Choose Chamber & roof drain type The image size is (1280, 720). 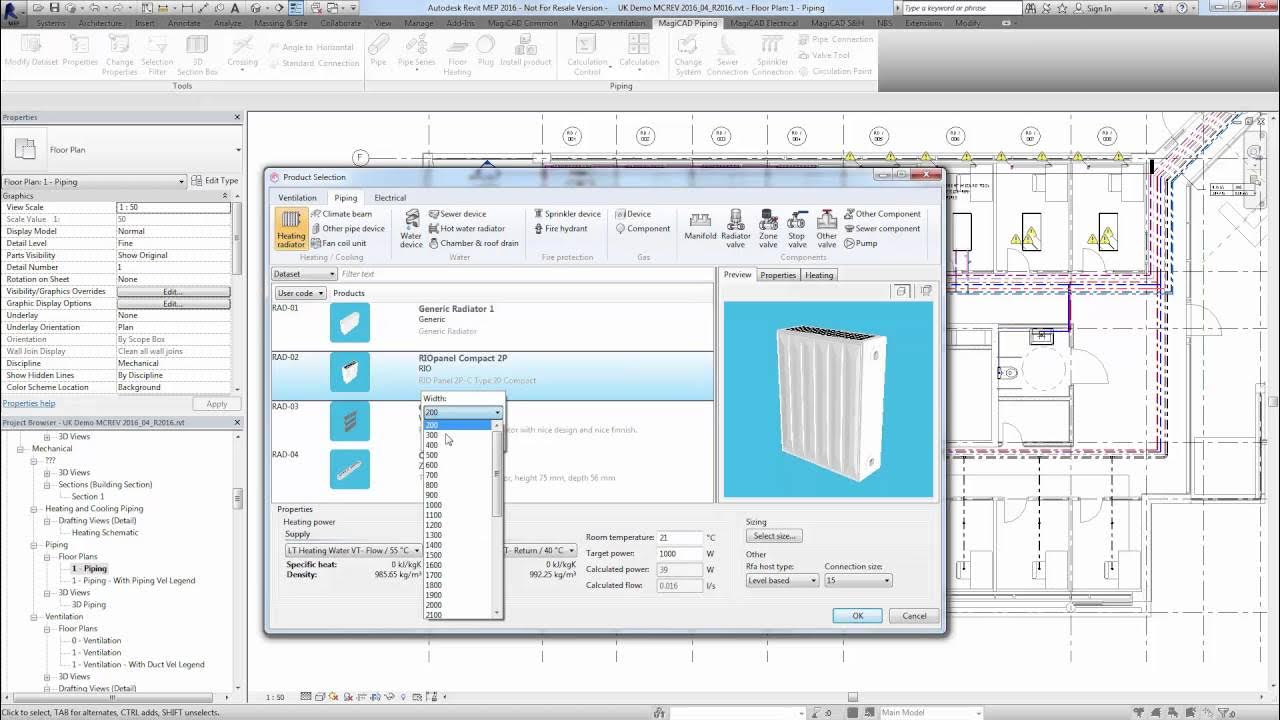coord(474,243)
